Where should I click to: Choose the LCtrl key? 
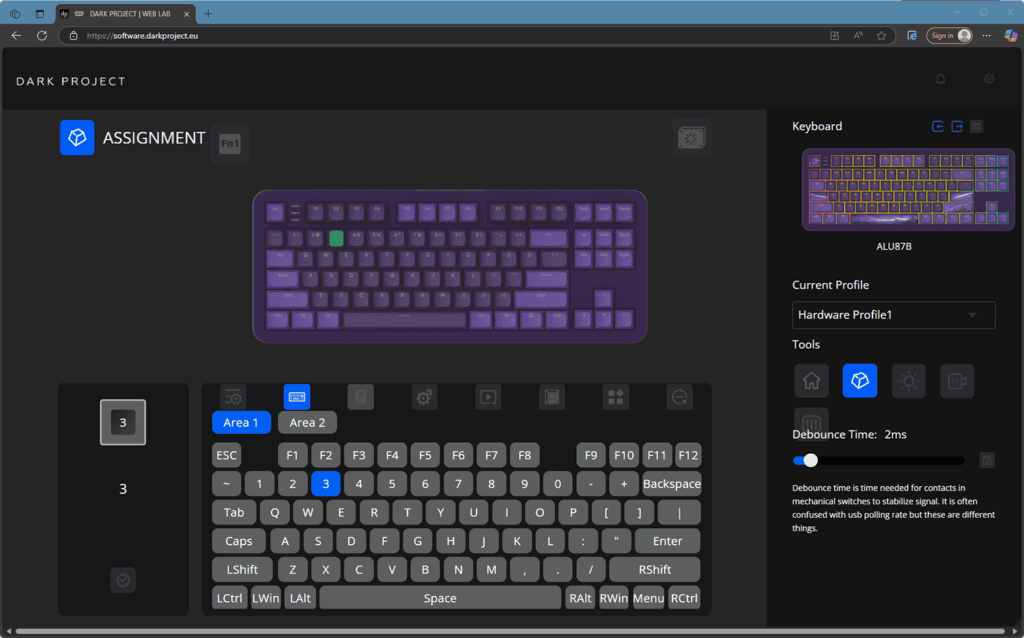229,598
